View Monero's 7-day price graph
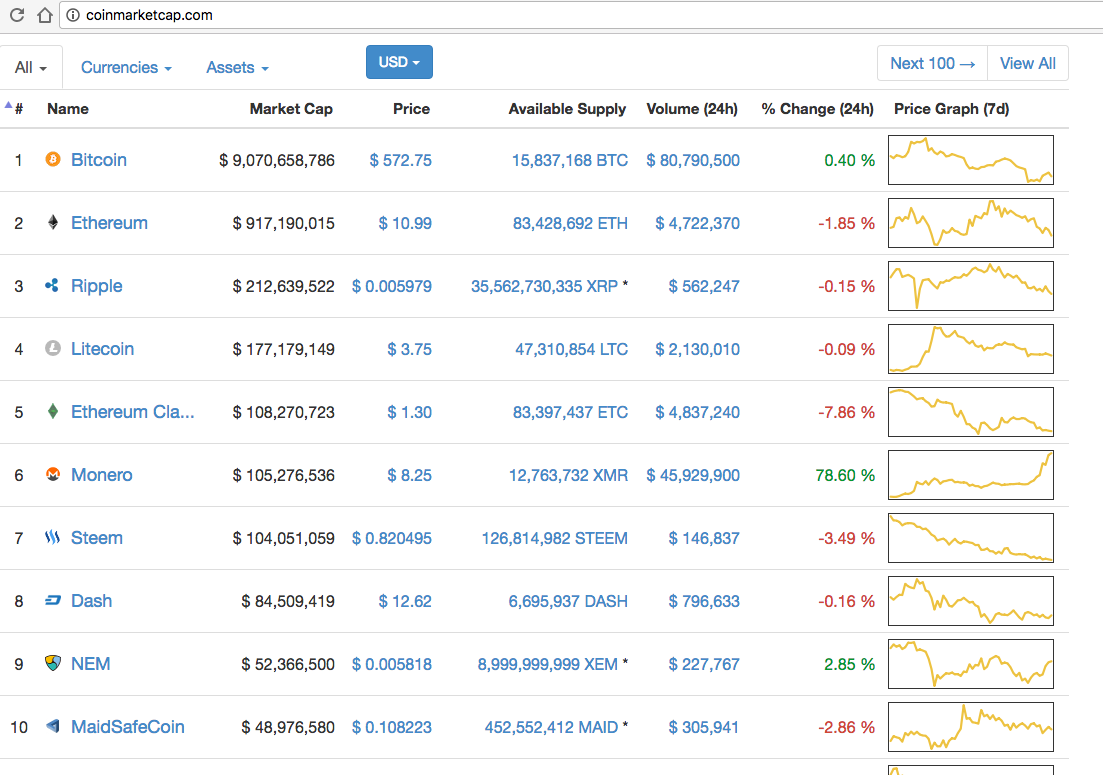1103x775 pixels. [x=971, y=475]
